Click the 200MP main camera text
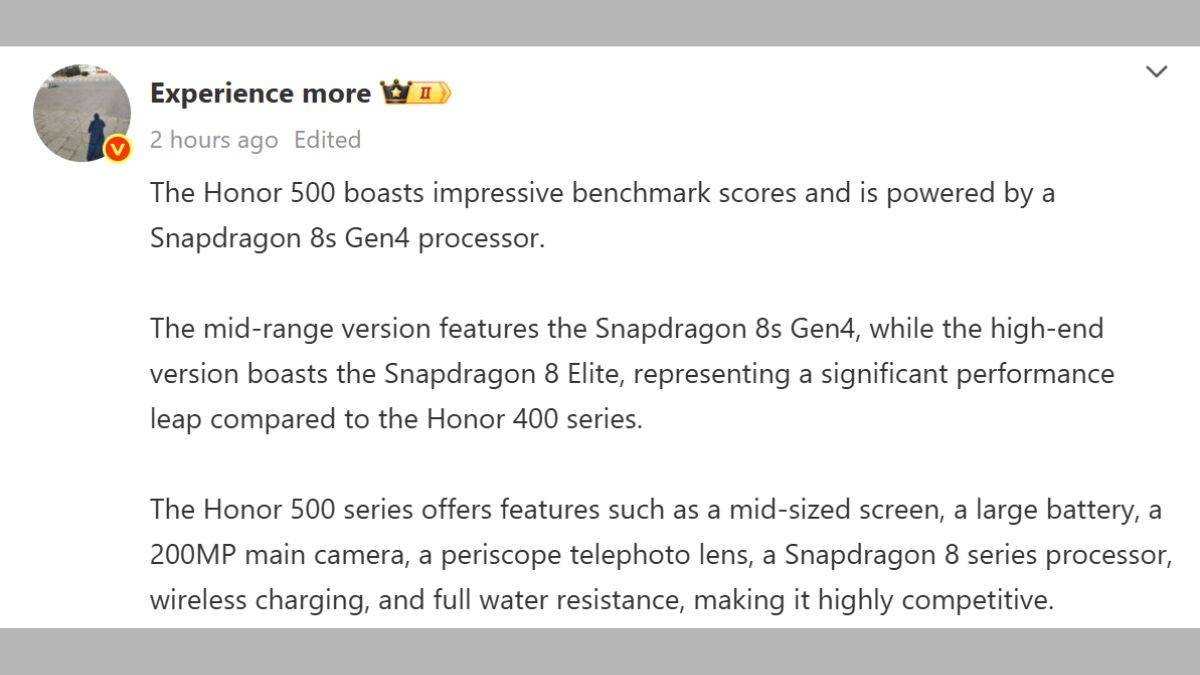The height and width of the screenshot is (675, 1200). click(x=255, y=555)
